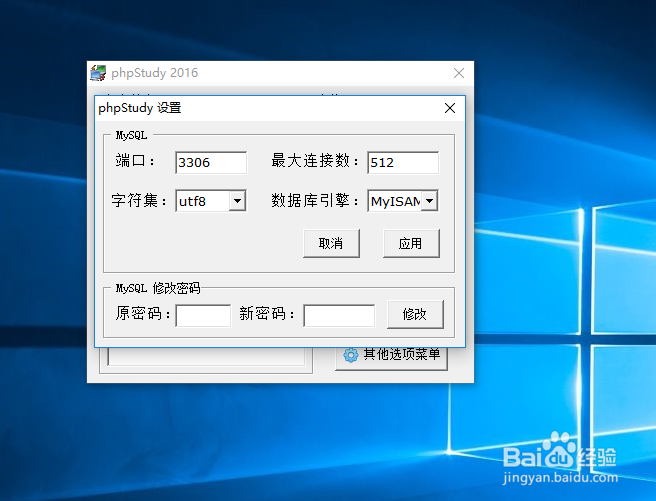The height and width of the screenshot is (501, 656).
Task: Click the 取消 cancel button
Action: (331, 243)
